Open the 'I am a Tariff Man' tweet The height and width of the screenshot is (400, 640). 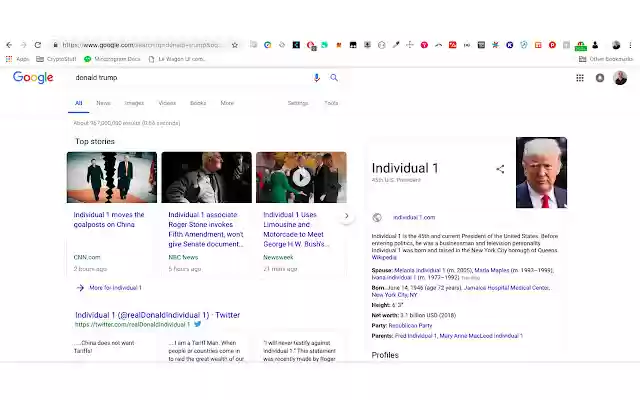click(x=206, y=351)
